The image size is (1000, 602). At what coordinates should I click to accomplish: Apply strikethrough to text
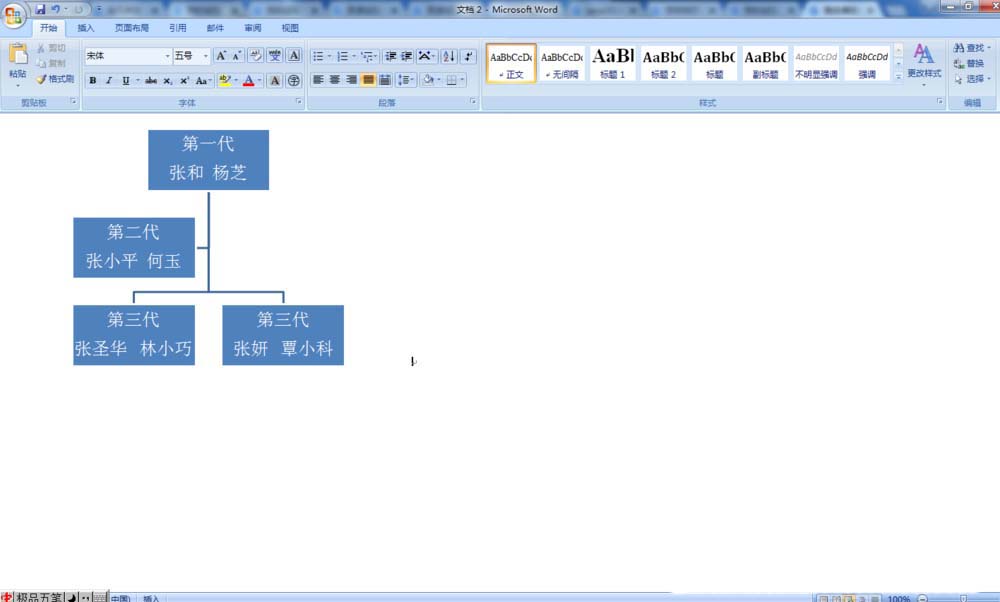click(x=151, y=80)
